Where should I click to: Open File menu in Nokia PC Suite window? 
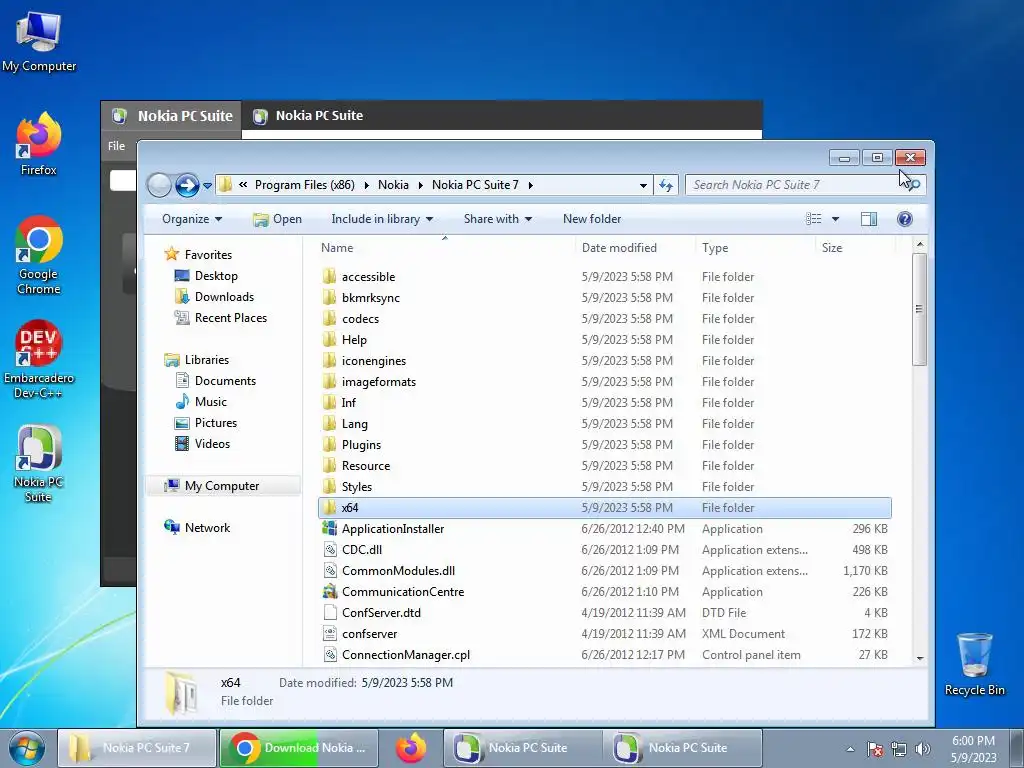tap(116, 146)
